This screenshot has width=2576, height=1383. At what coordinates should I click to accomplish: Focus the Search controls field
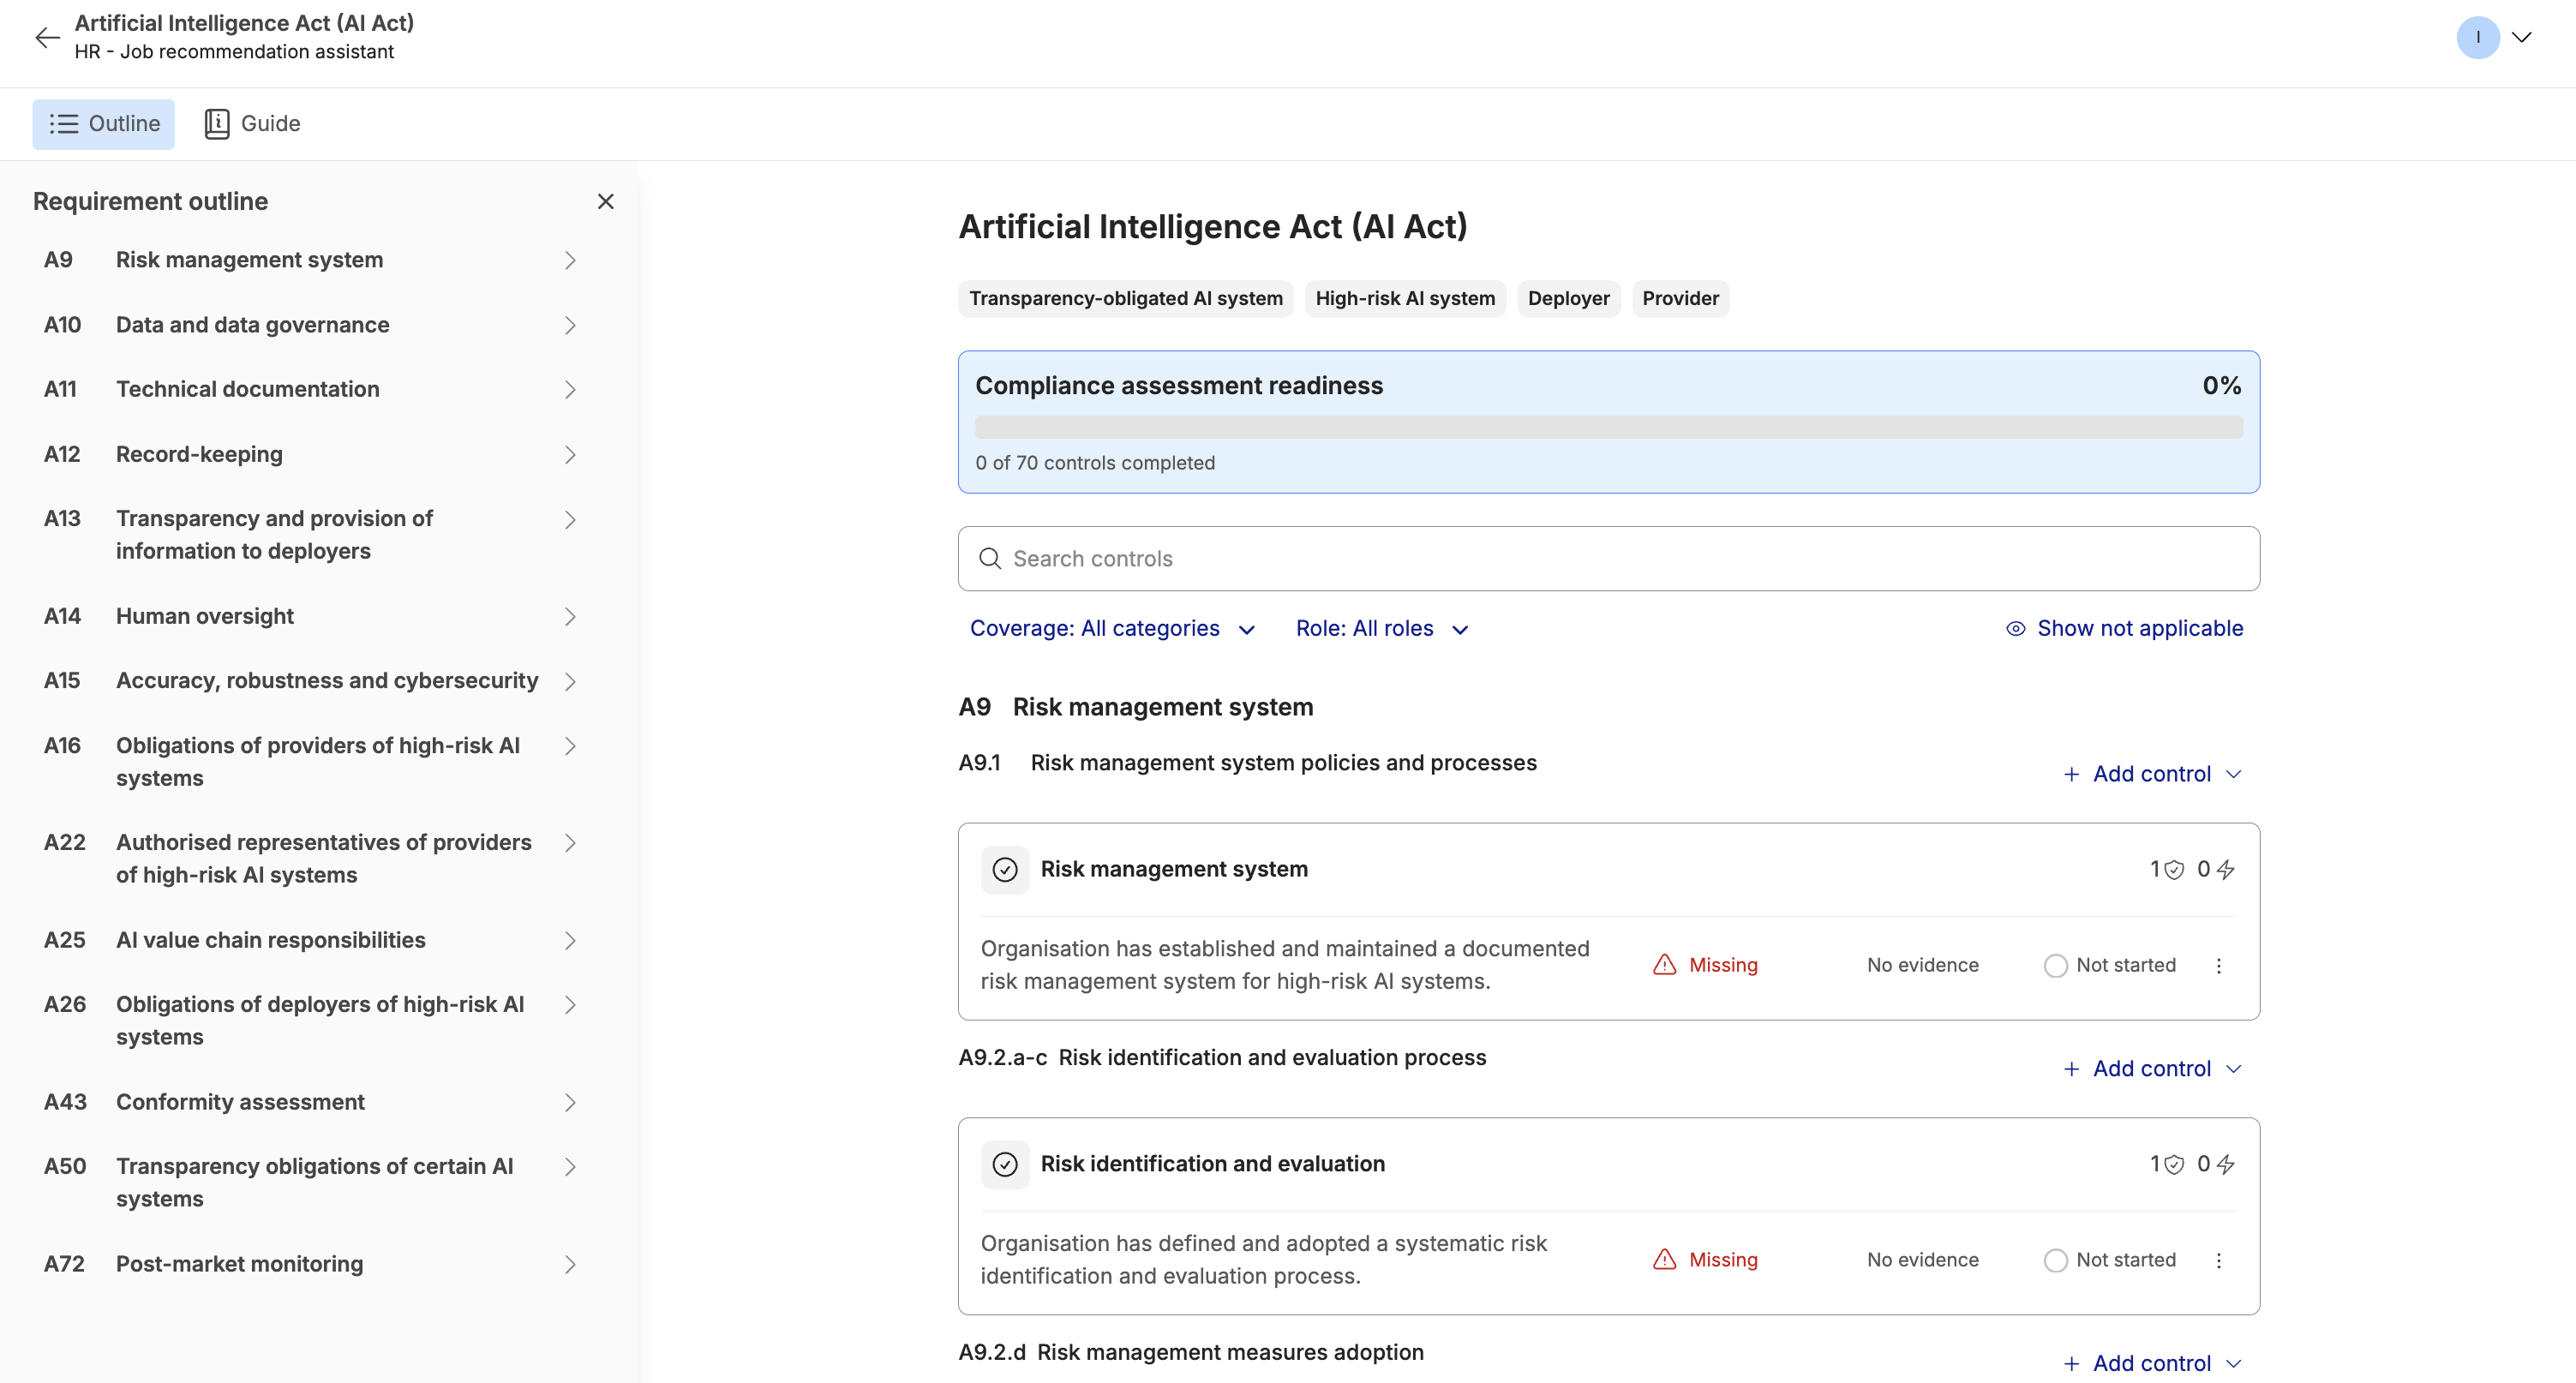coord(1608,559)
